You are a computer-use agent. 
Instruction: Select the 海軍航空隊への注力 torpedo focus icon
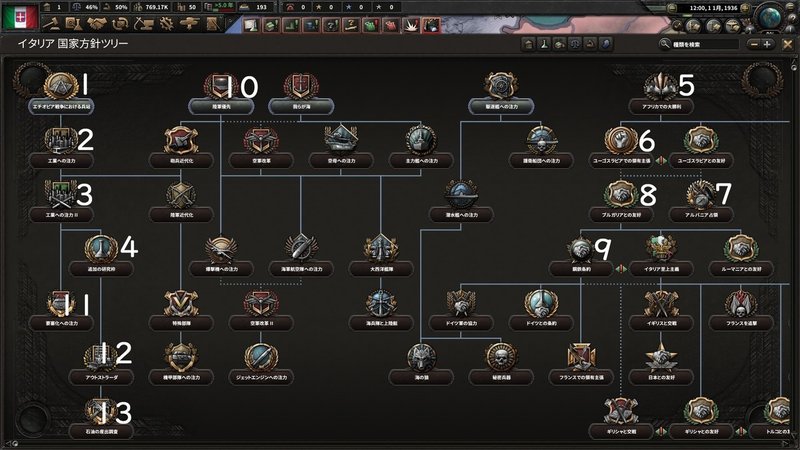(x=301, y=249)
